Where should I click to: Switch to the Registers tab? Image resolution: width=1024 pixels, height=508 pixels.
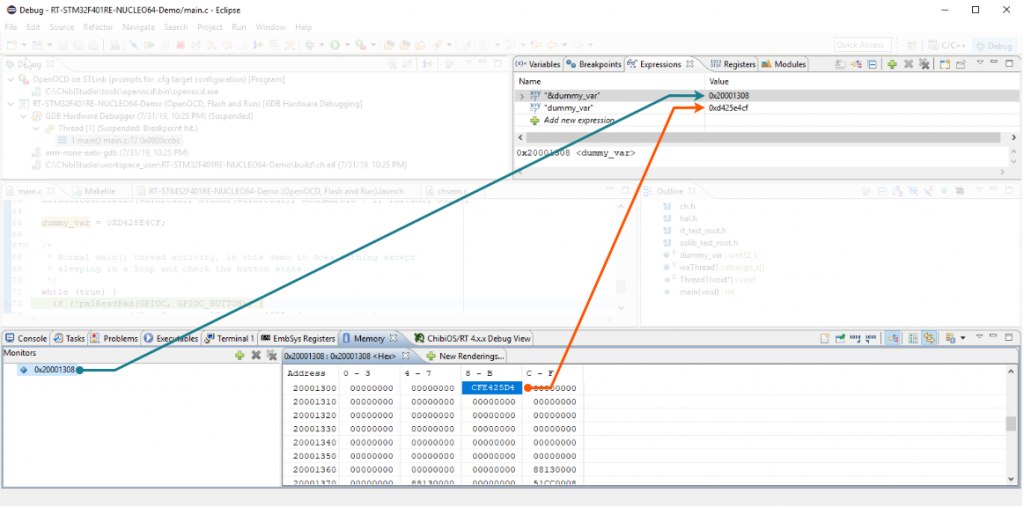click(x=733, y=64)
